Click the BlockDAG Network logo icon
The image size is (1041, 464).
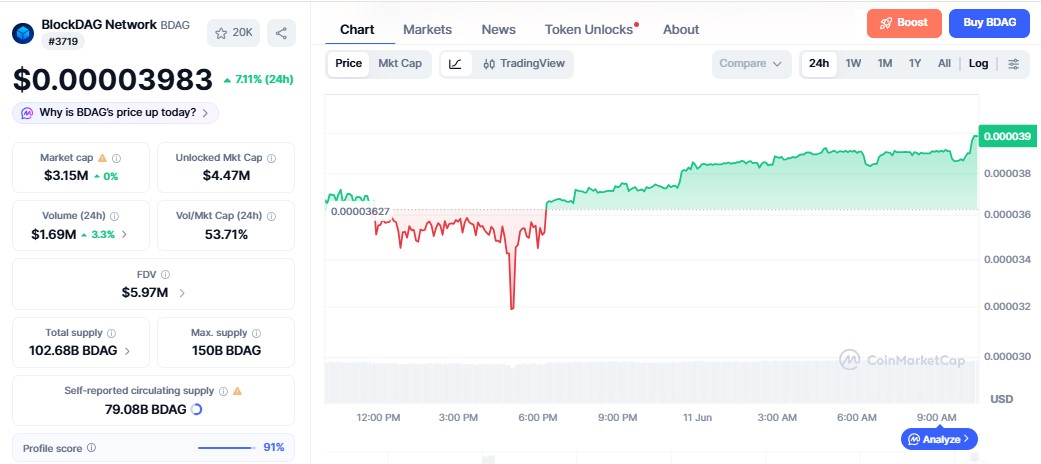click(x=23, y=33)
